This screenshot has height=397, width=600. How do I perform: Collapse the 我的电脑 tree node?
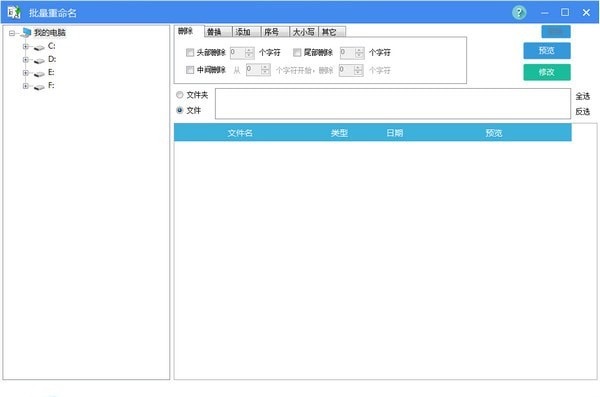pos(12,33)
